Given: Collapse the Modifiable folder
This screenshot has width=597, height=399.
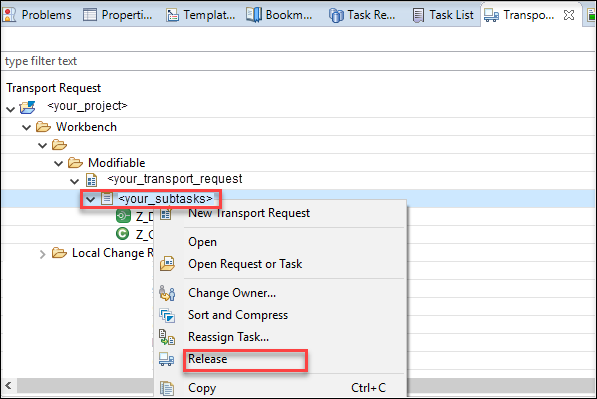Looking at the screenshot, I should point(59,164).
